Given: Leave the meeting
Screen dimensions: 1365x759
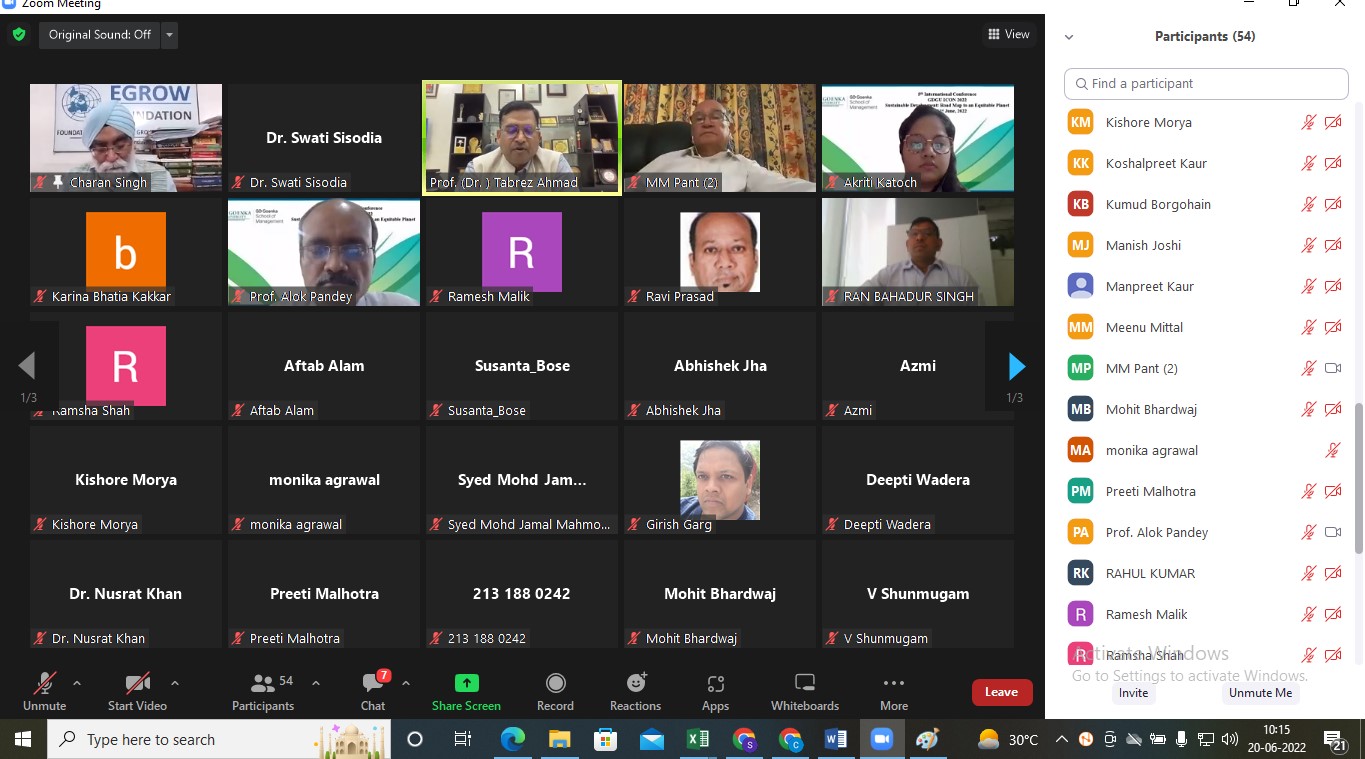Looking at the screenshot, I should pyautogui.click(x=1001, y=692).
